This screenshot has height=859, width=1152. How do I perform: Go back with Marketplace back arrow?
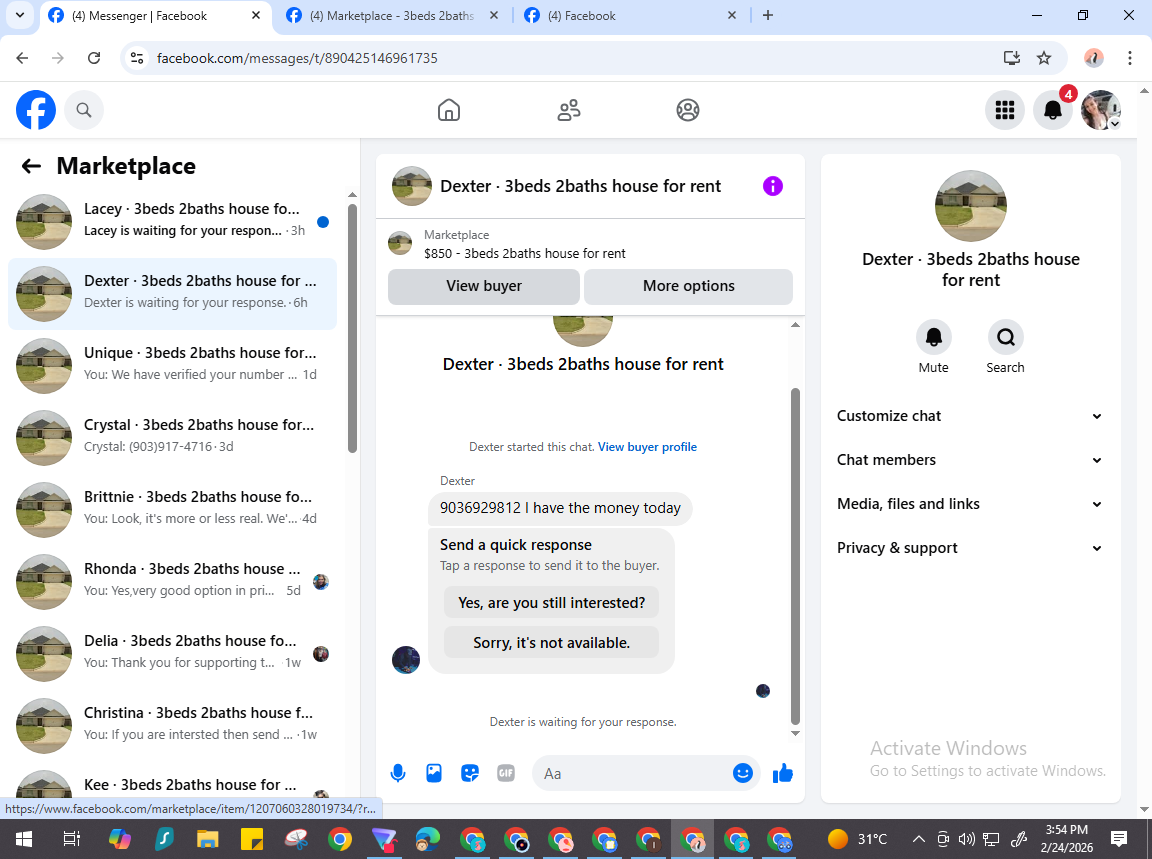coord(31,166)
